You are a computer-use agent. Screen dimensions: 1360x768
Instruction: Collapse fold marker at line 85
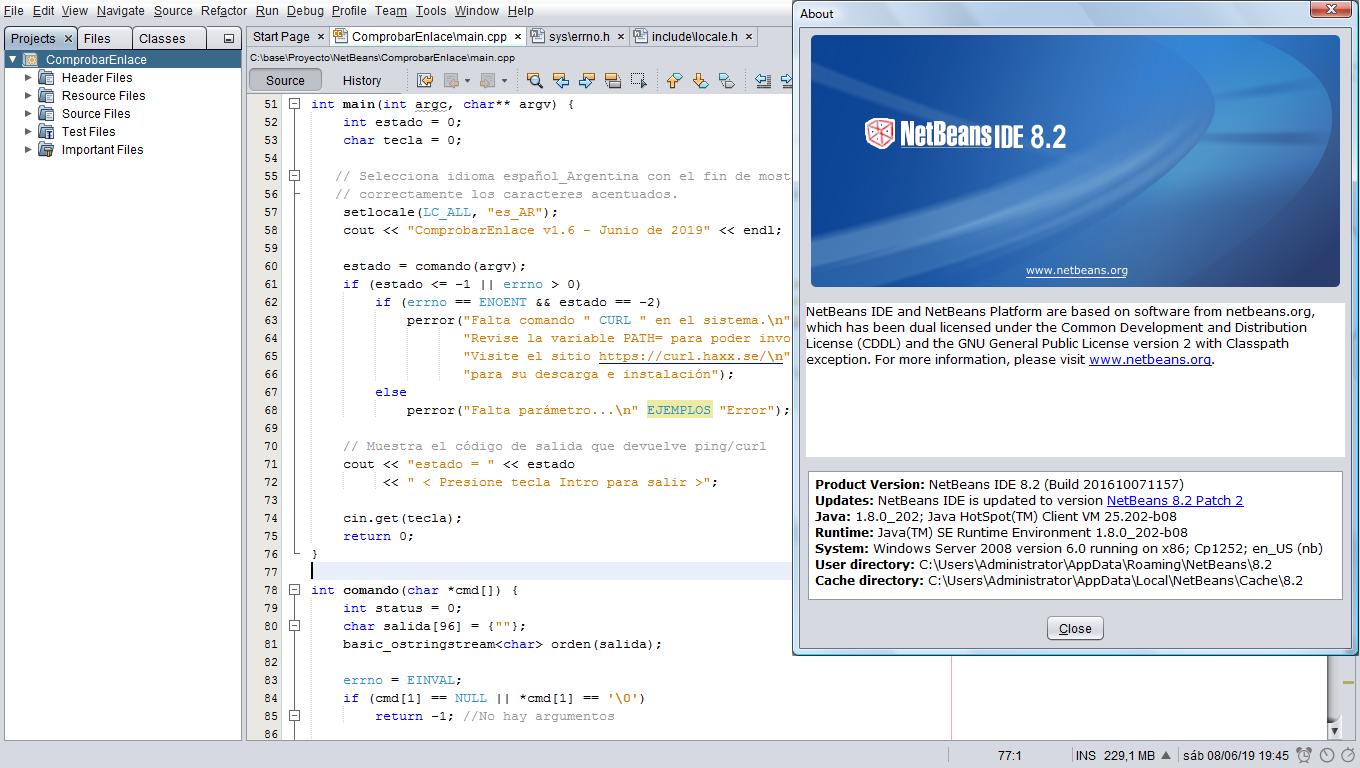tap(295, 716)
